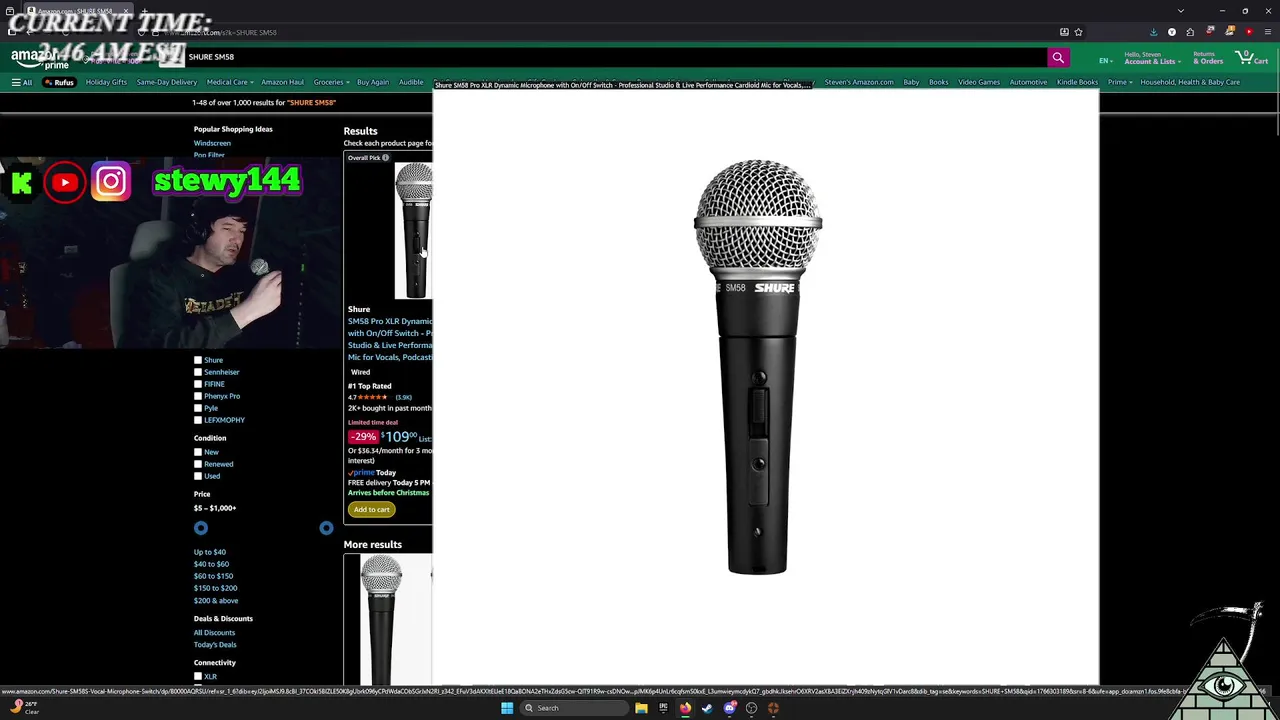Open Today's Deals filter link
This screenshot has width=1280, height=720.
pos(215,644)
